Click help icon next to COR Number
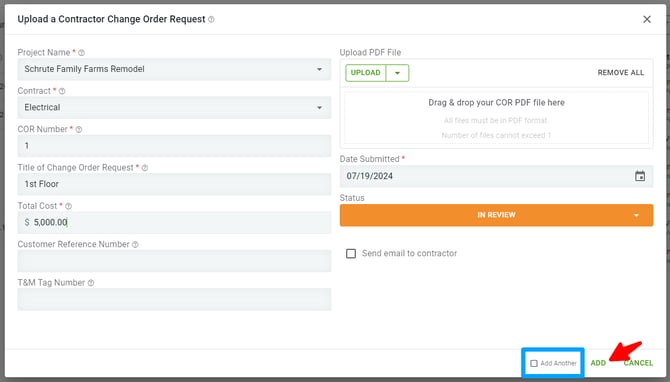 tap(79, 129)
